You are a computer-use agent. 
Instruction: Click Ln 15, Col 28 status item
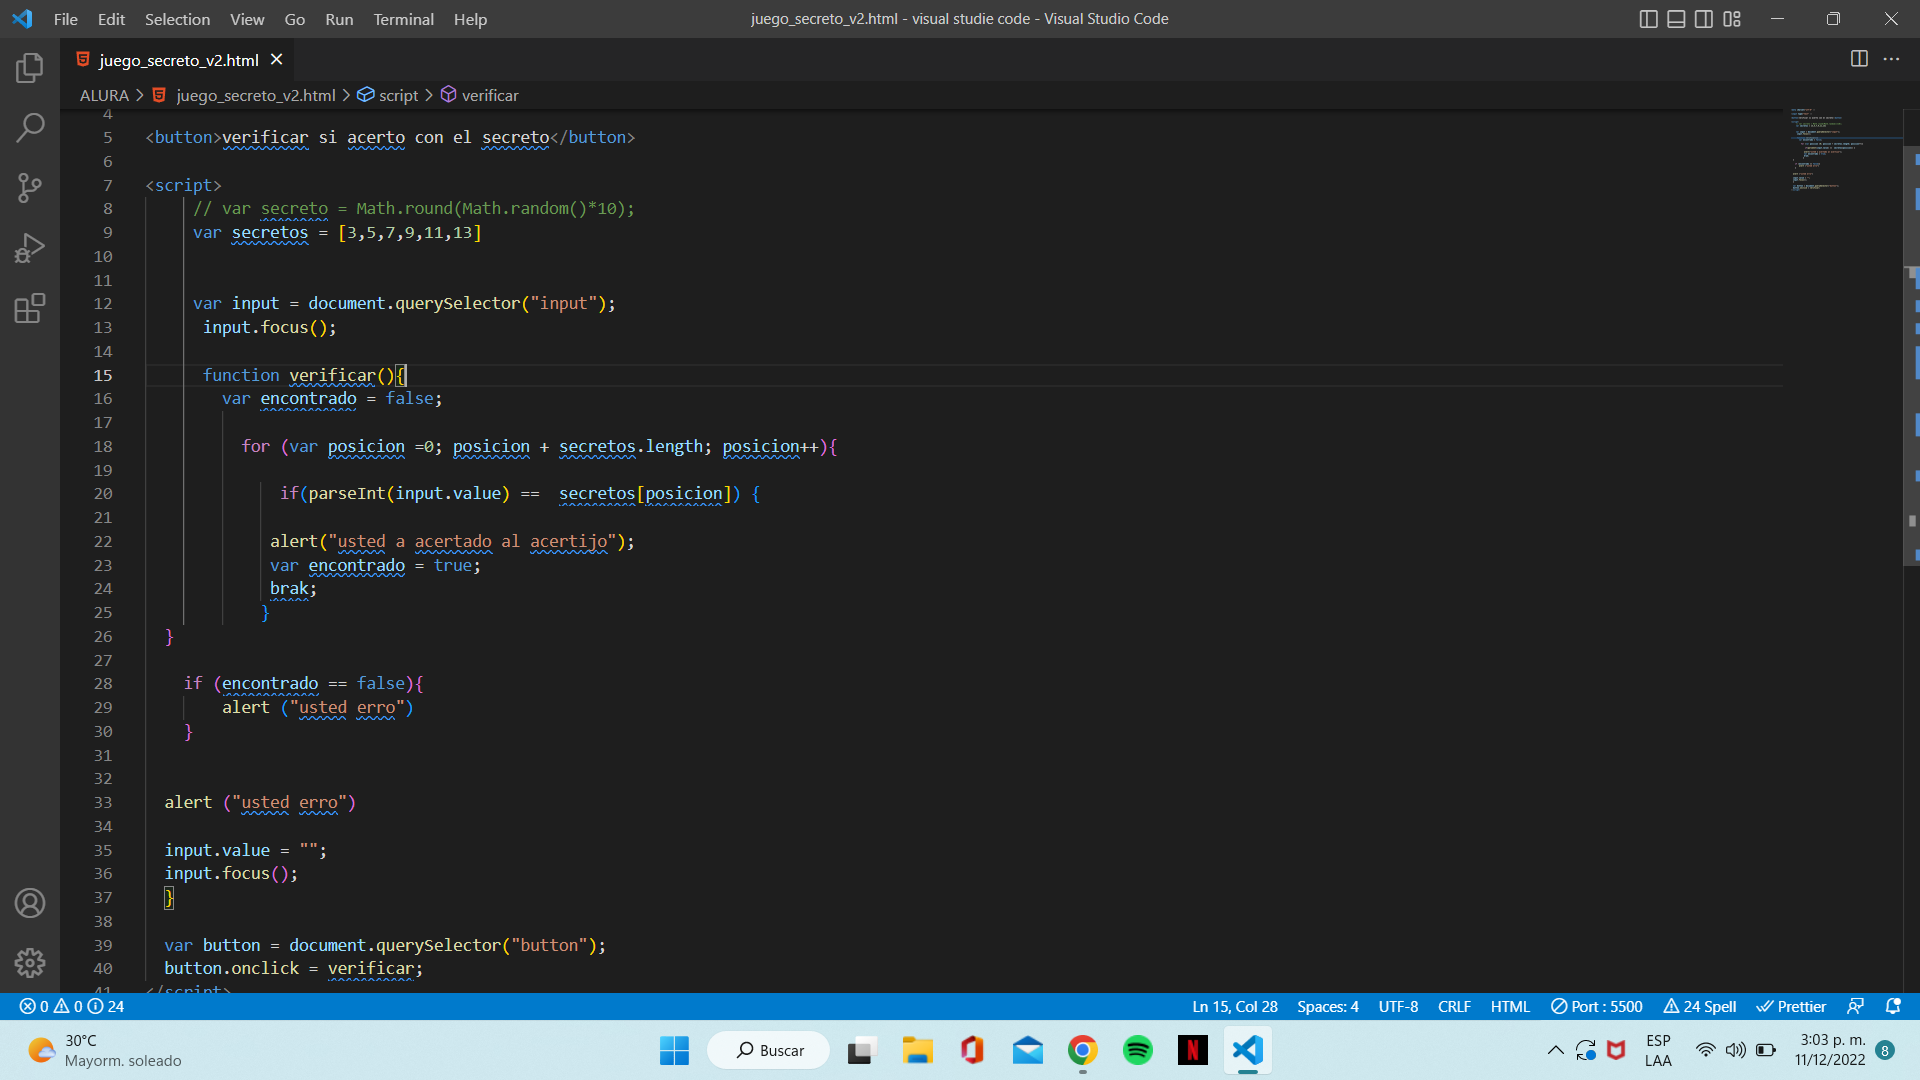click(1235, 1006)
